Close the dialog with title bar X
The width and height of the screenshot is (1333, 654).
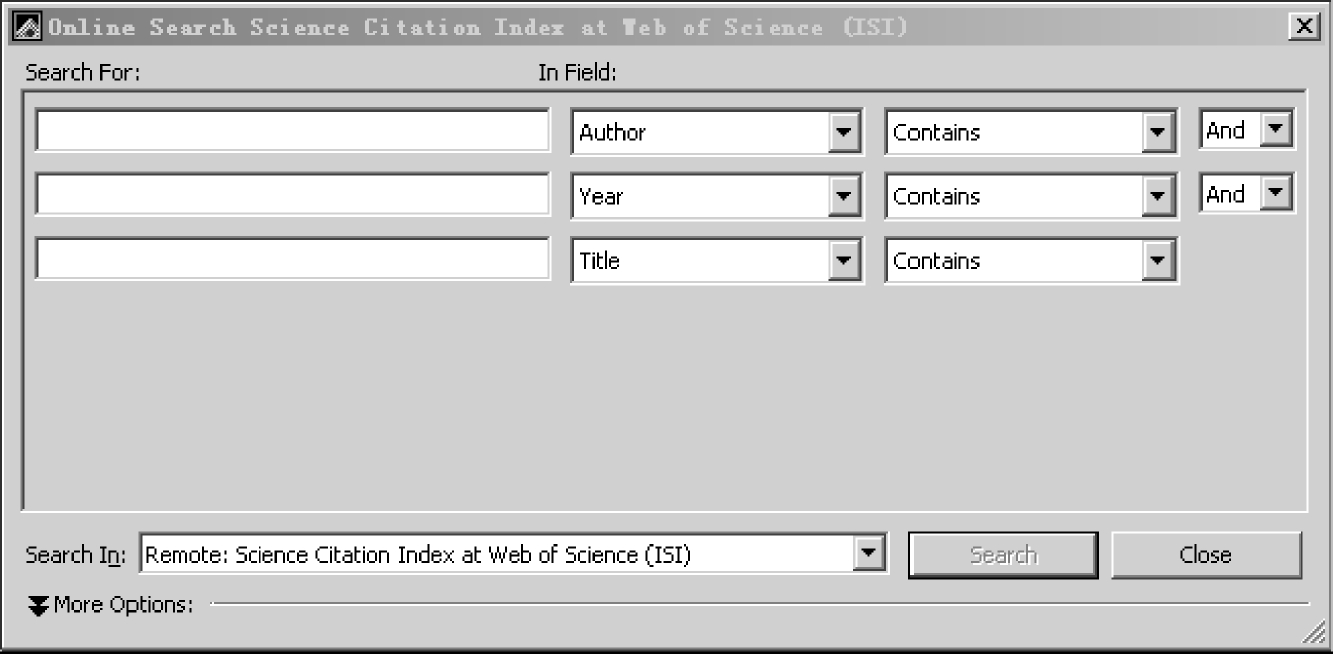(x=1304, y=27)
